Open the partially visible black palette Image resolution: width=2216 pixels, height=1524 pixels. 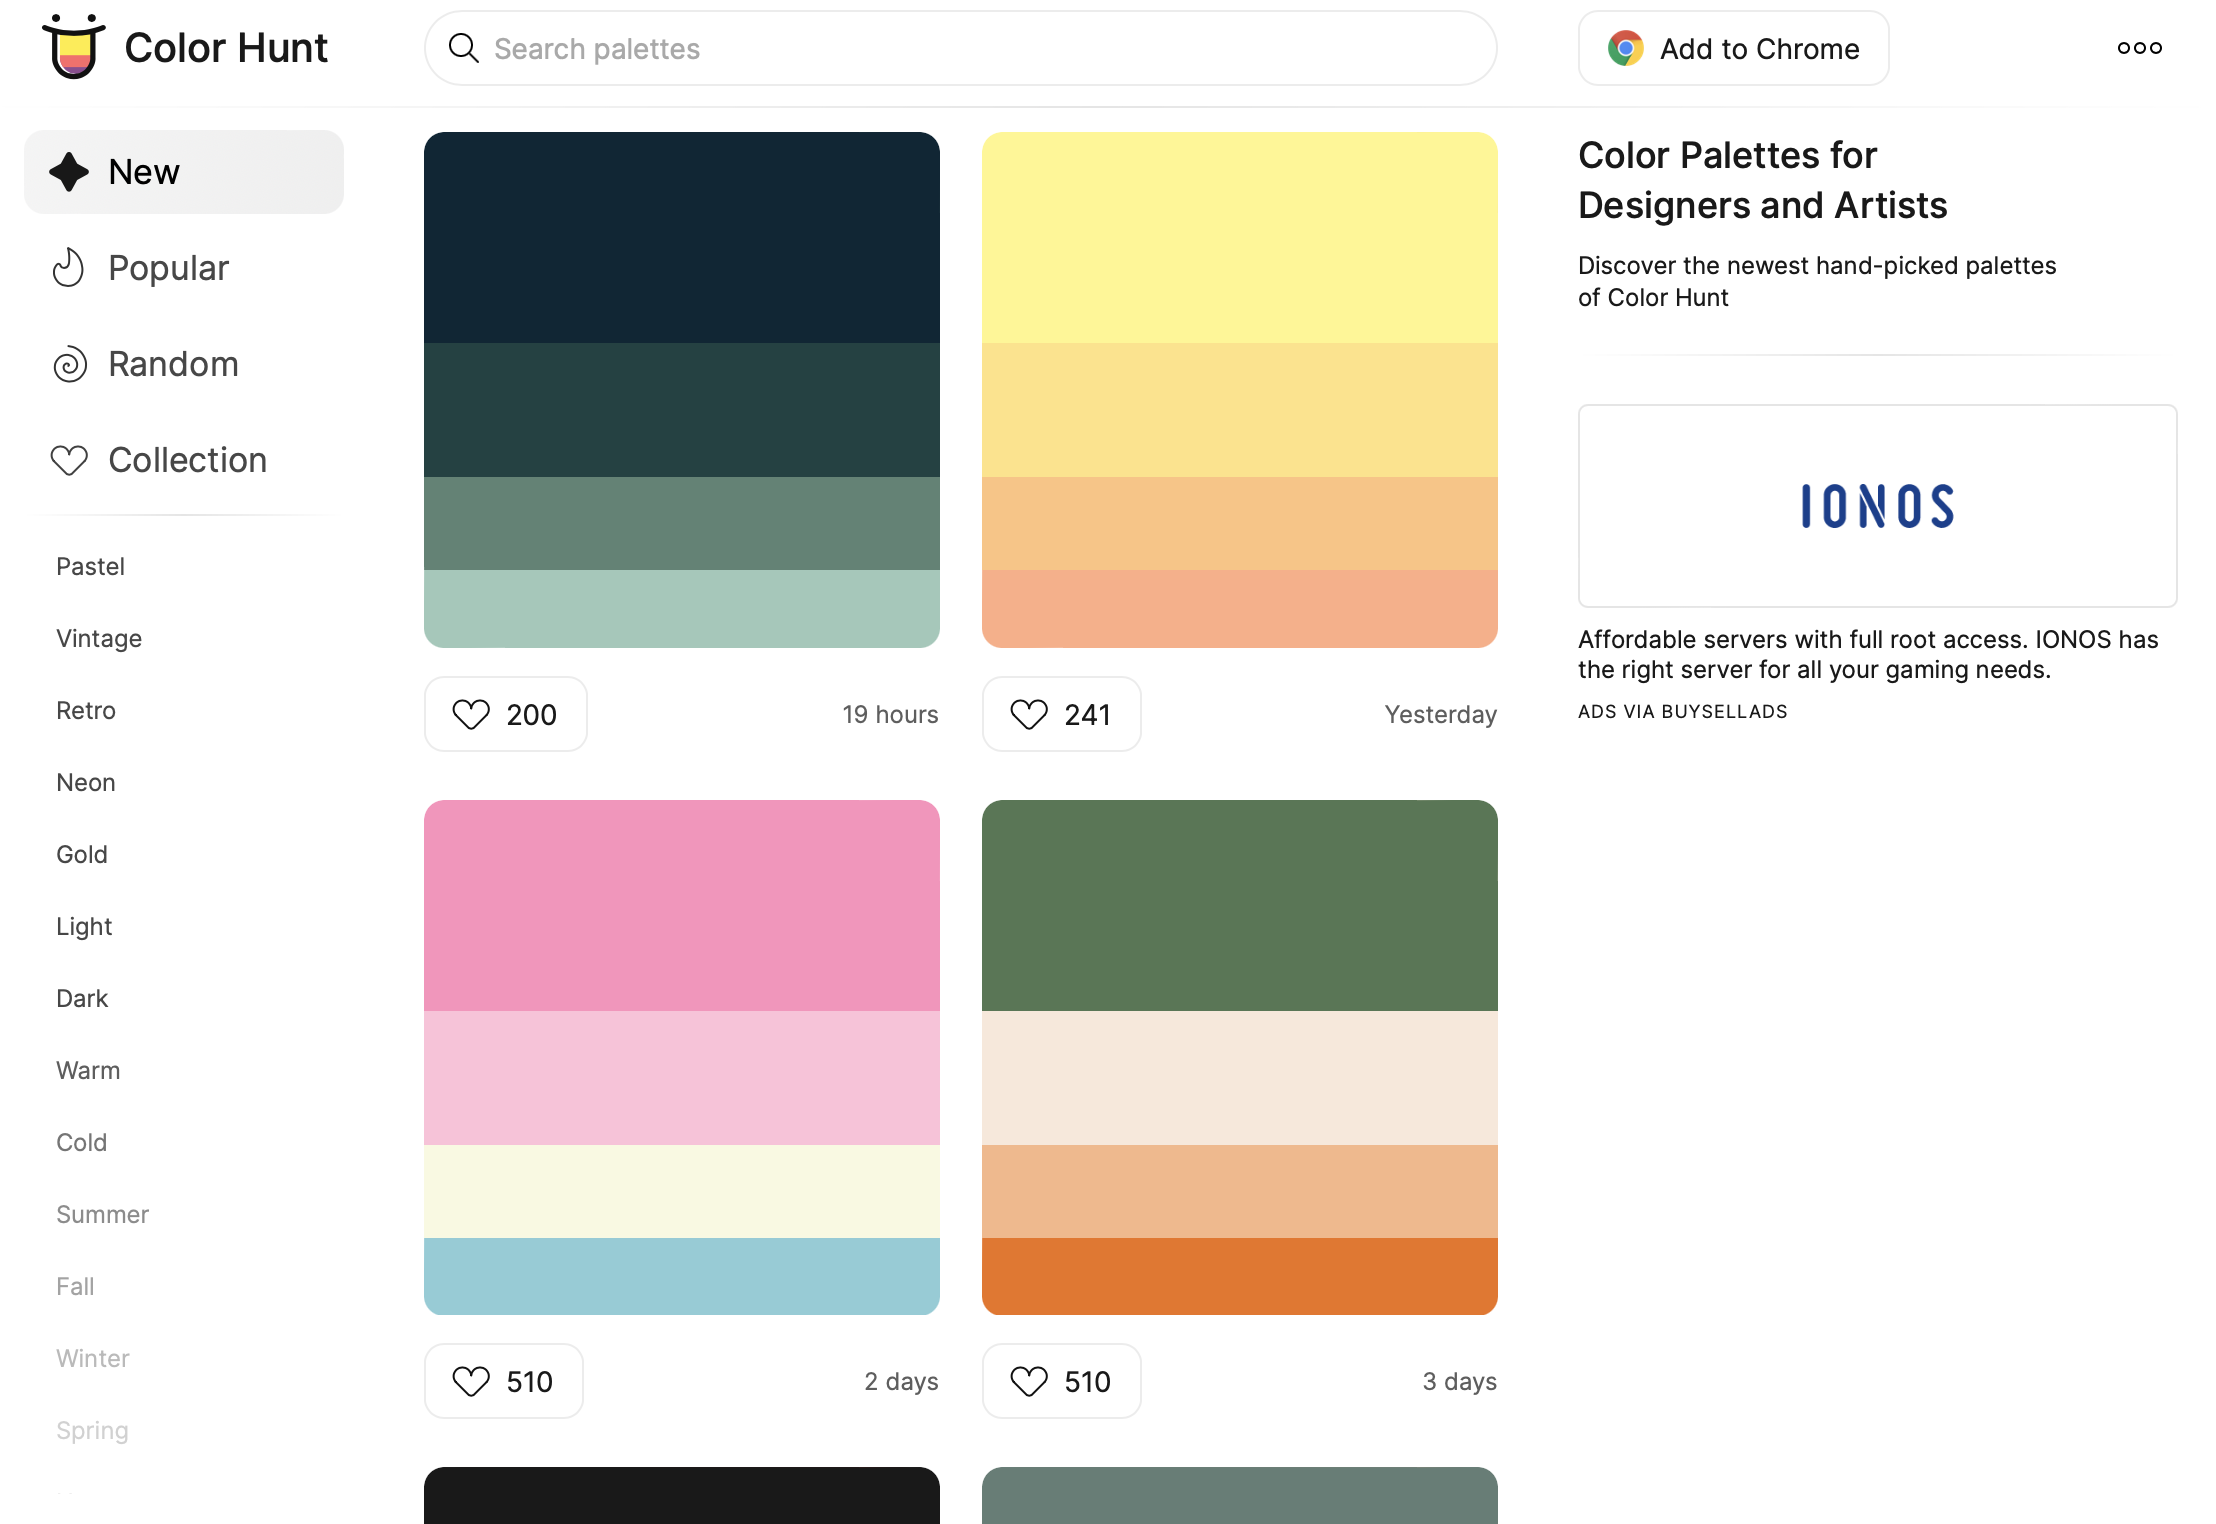(682, 1496)
